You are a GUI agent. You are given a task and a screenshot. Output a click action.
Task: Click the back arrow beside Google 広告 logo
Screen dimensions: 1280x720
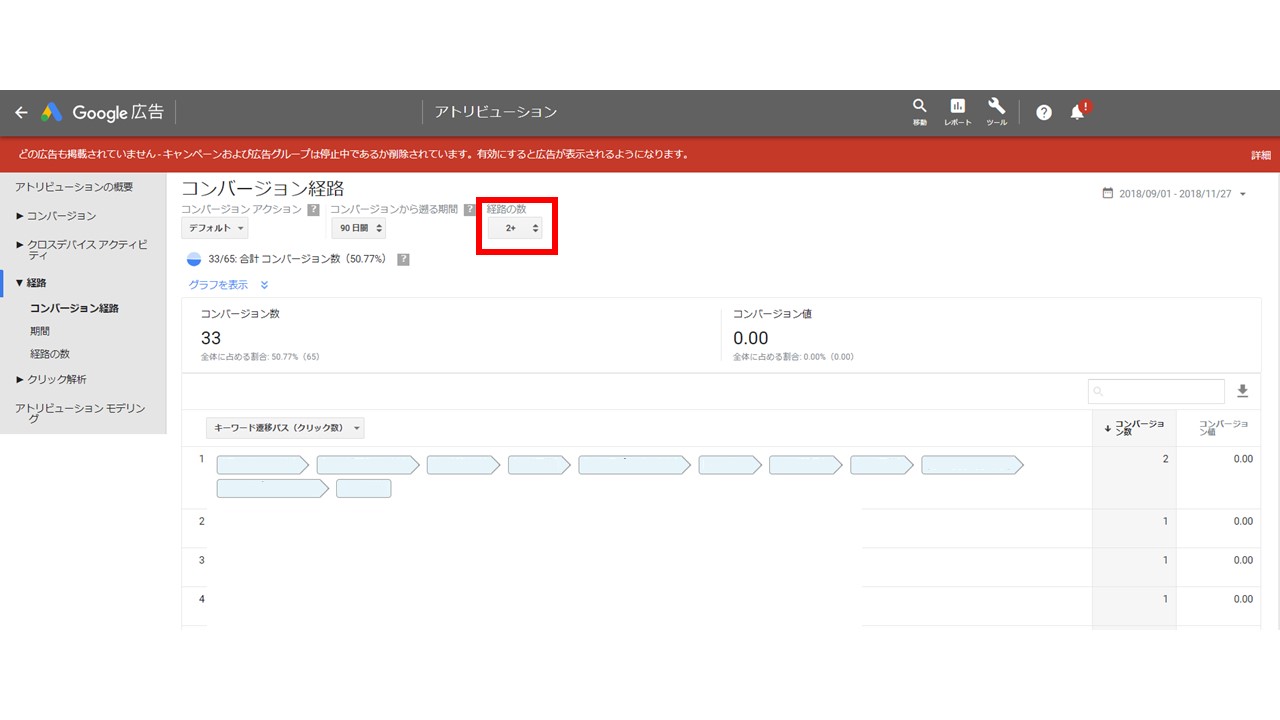click(x=21, y=113)
